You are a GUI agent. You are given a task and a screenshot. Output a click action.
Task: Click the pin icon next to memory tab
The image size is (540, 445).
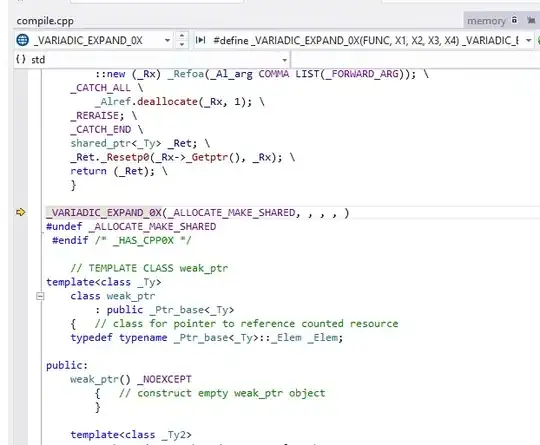click(531, 20)
